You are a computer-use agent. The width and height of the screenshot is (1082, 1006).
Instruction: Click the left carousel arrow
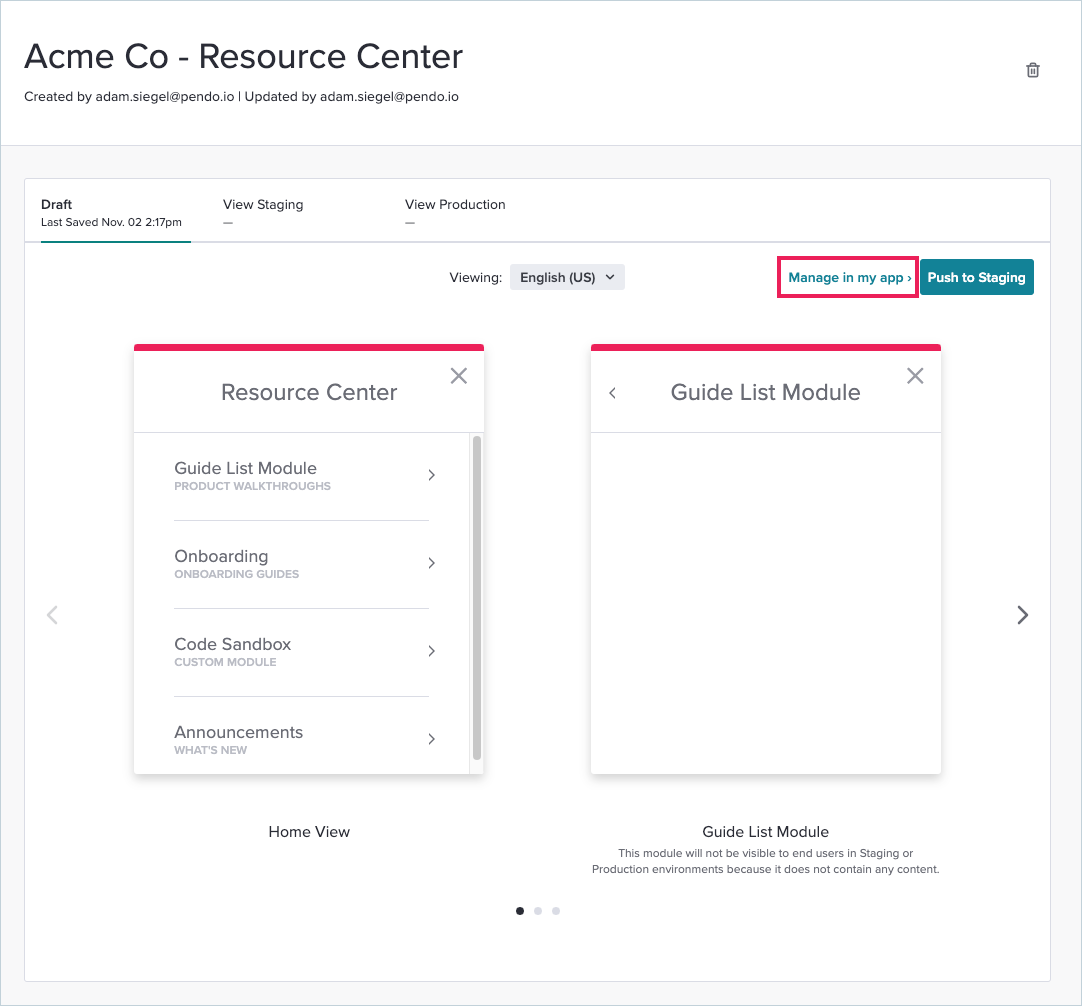click(x=52, y=614)
